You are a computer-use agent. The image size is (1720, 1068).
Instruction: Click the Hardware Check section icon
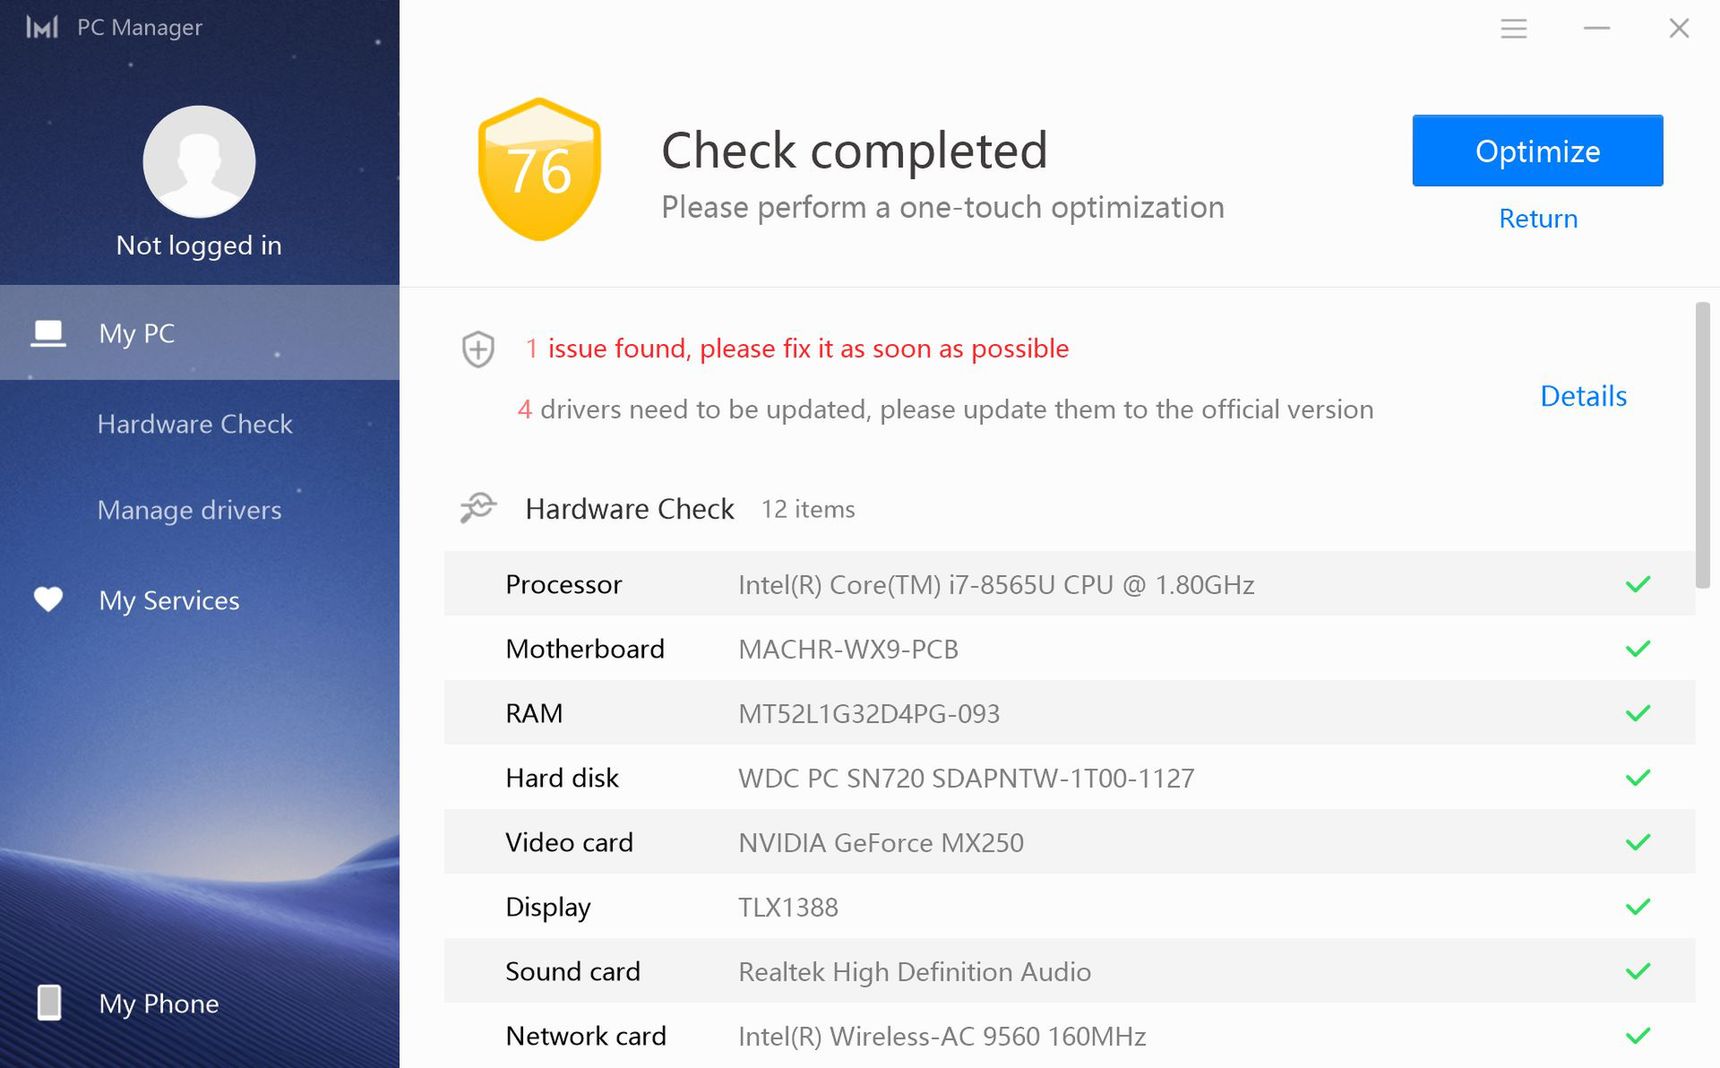478,508
